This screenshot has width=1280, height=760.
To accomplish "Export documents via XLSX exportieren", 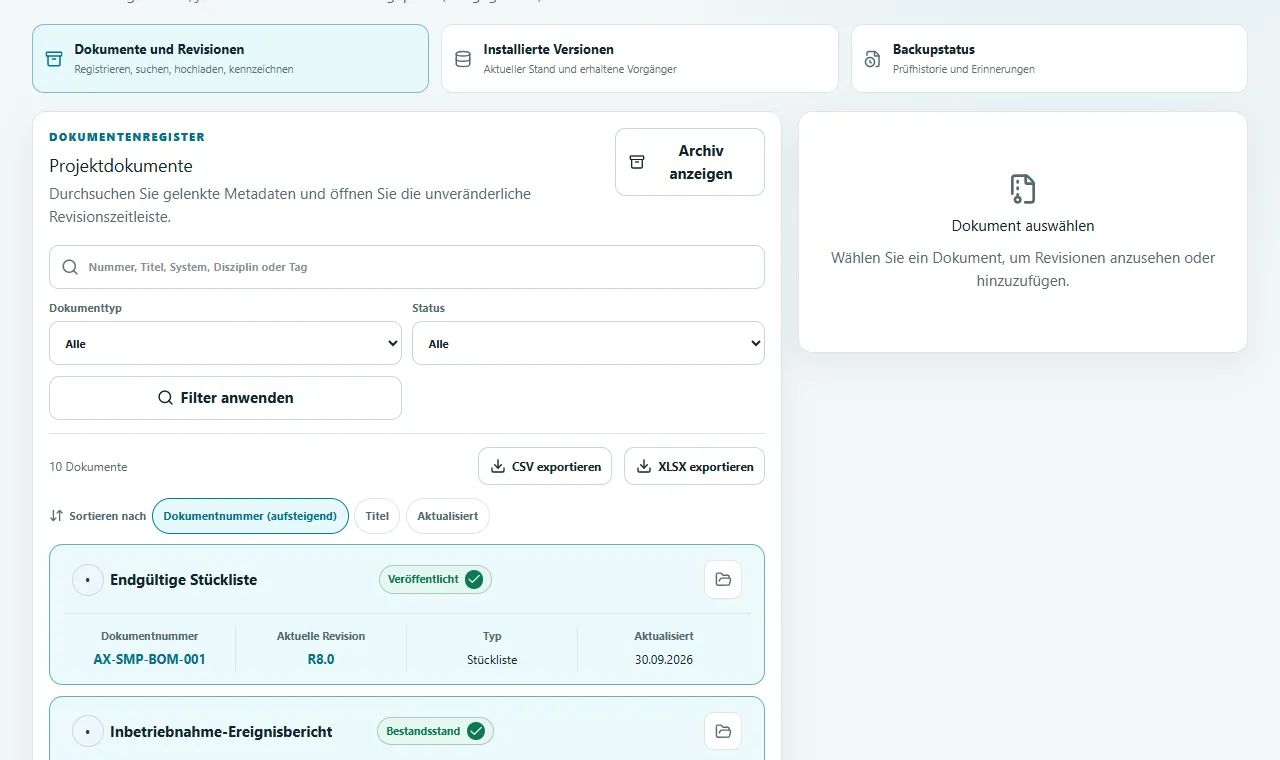I will click(x=694, y=466).
